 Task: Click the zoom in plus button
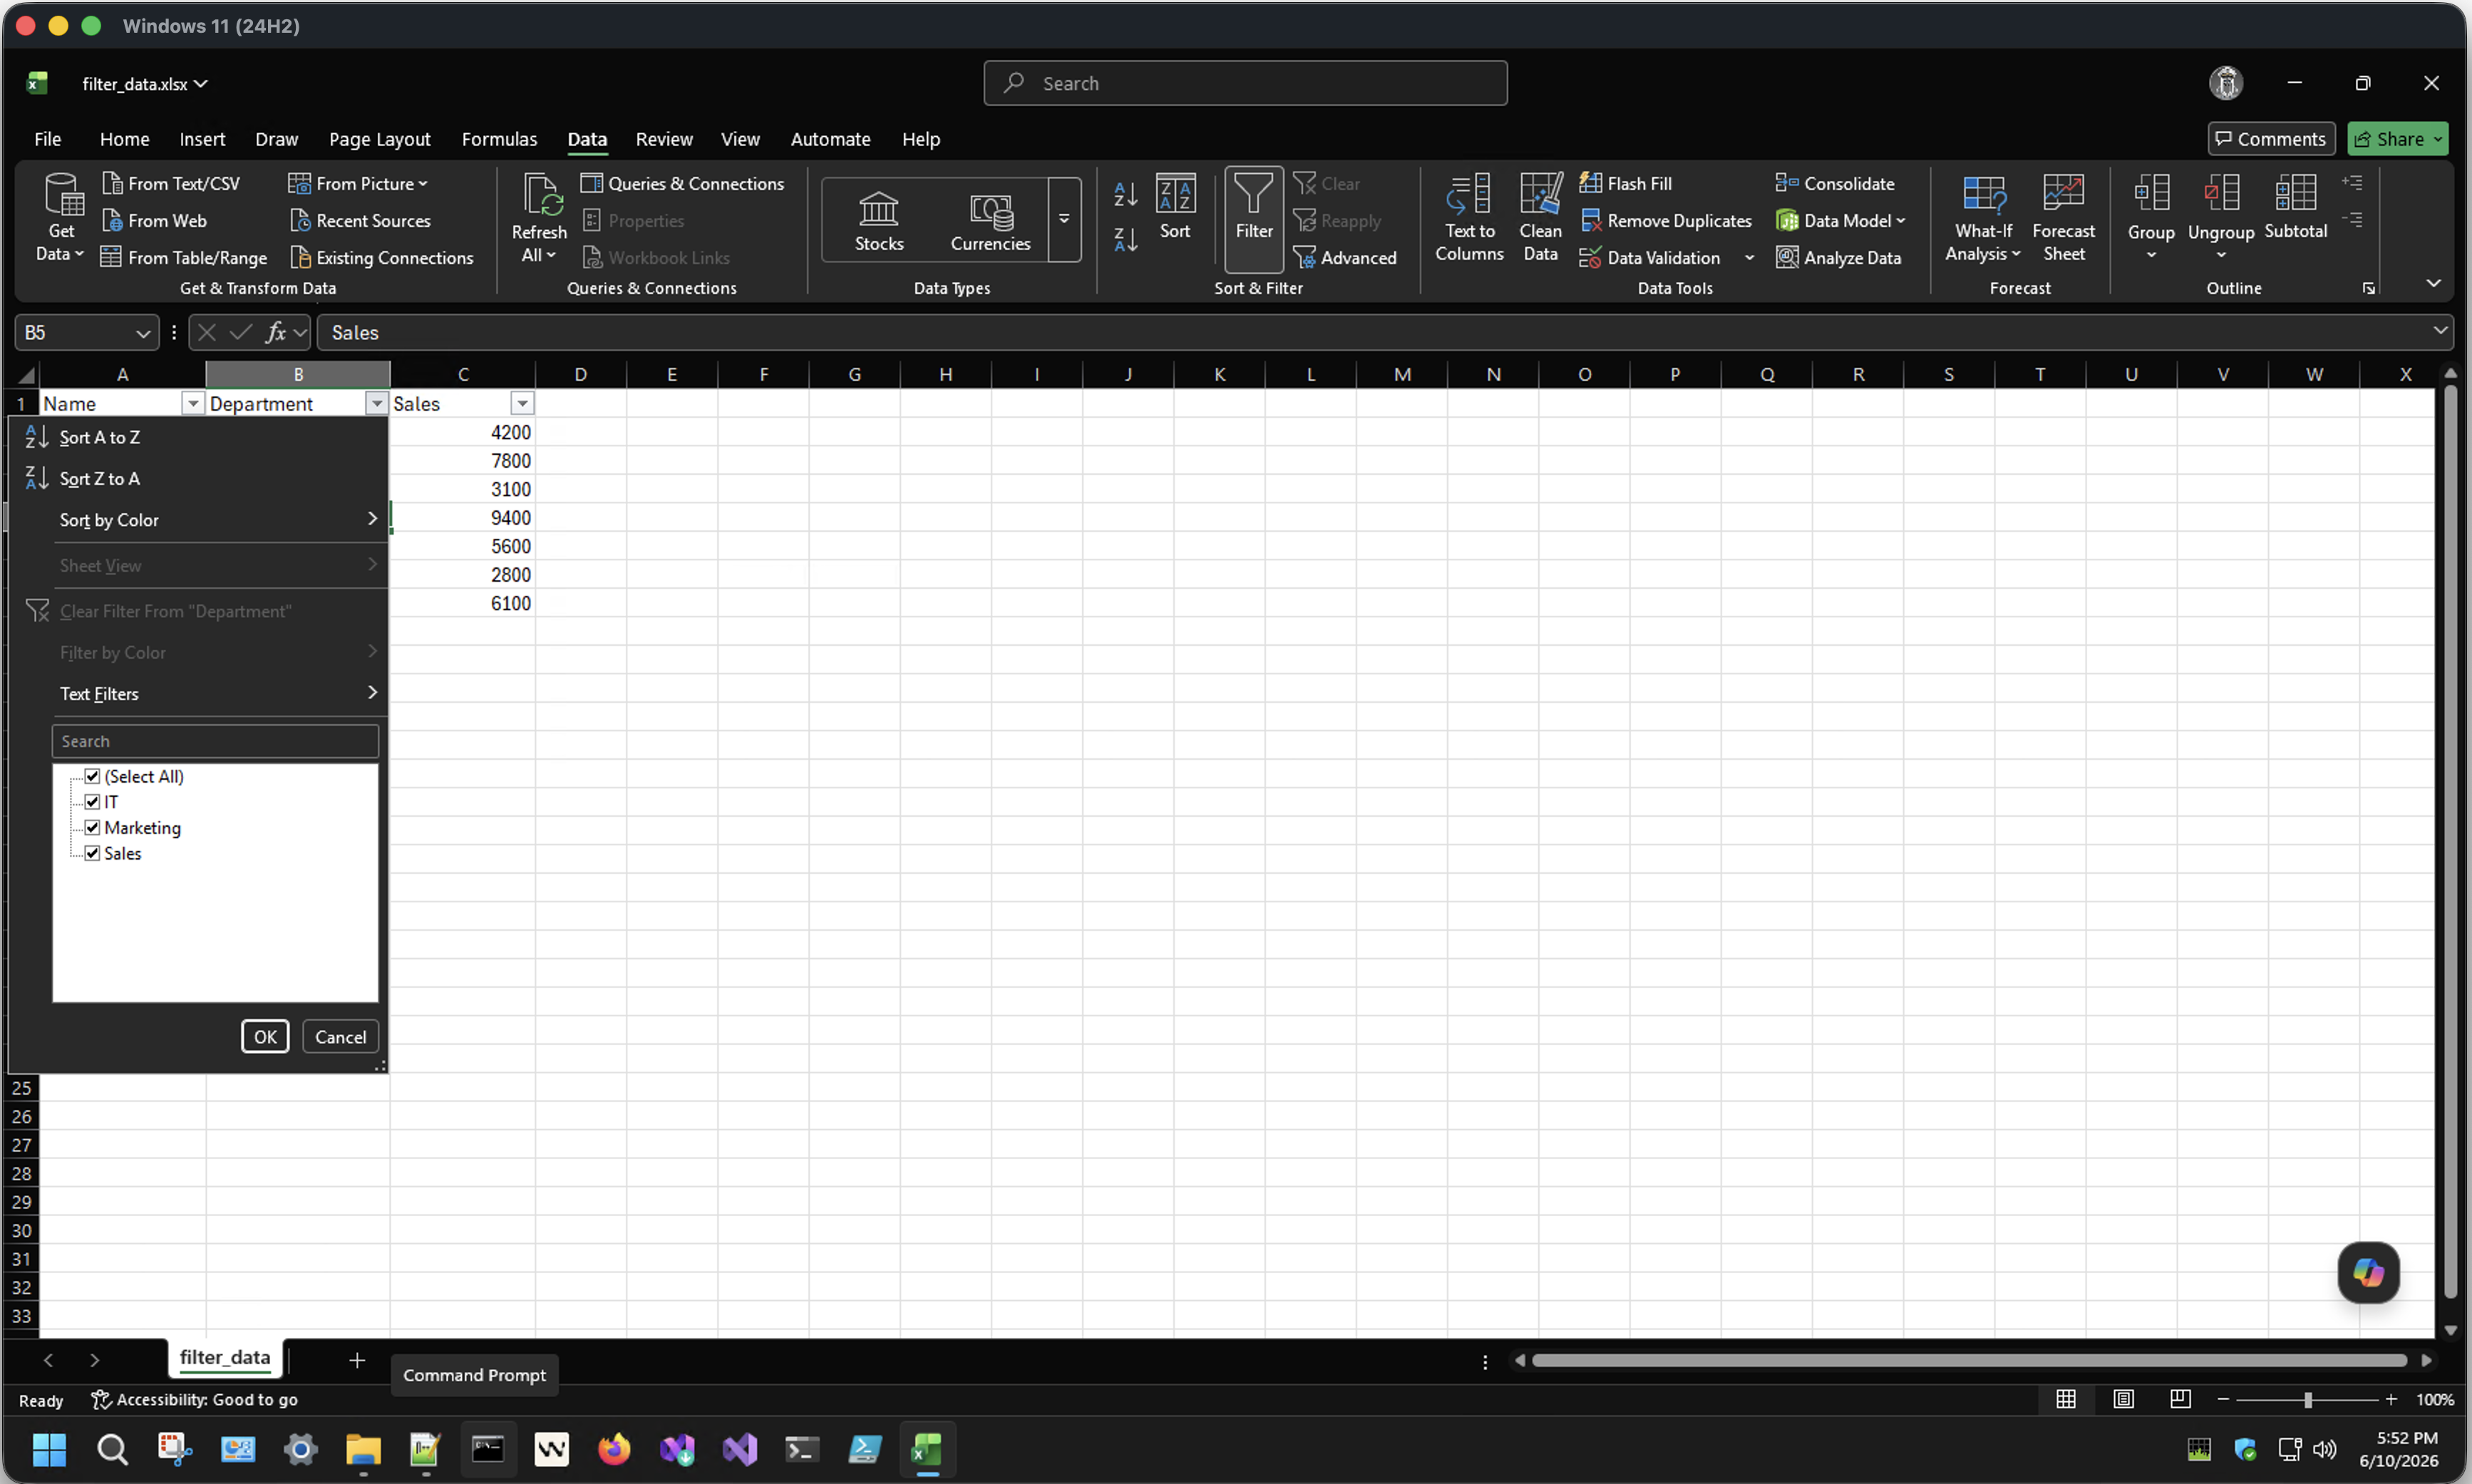(2391, 1399)
